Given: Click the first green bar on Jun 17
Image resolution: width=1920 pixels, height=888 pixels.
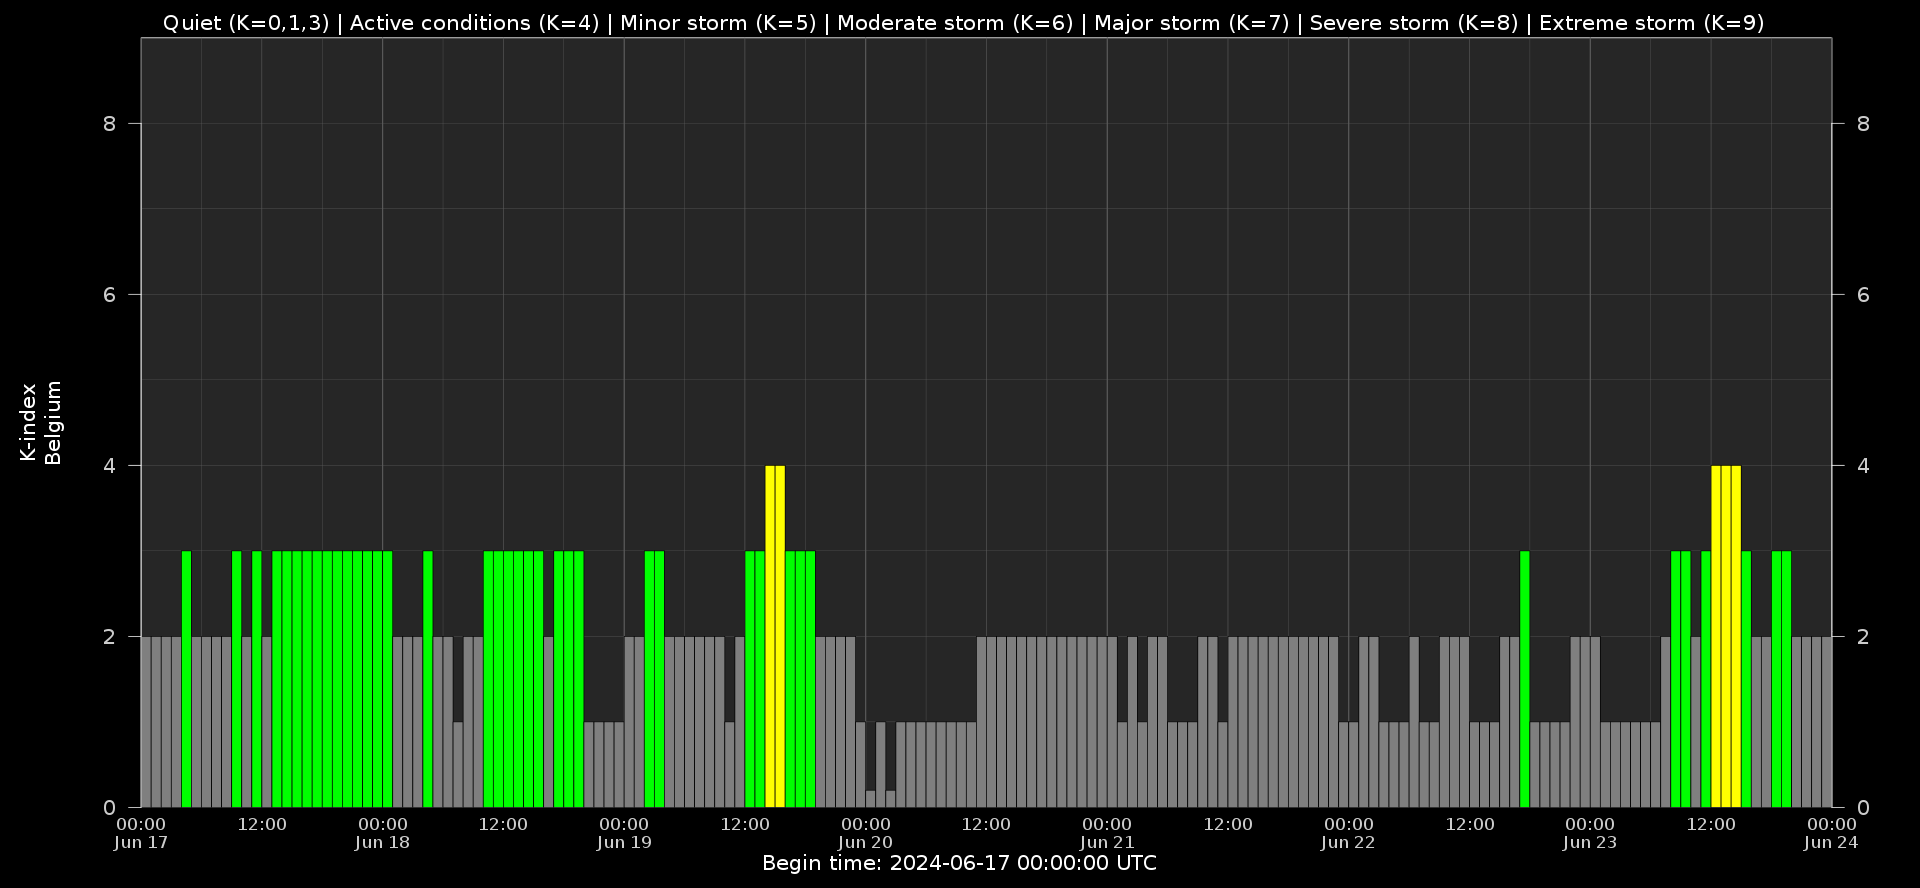Looking at the screenshot, I should point(186,679).
